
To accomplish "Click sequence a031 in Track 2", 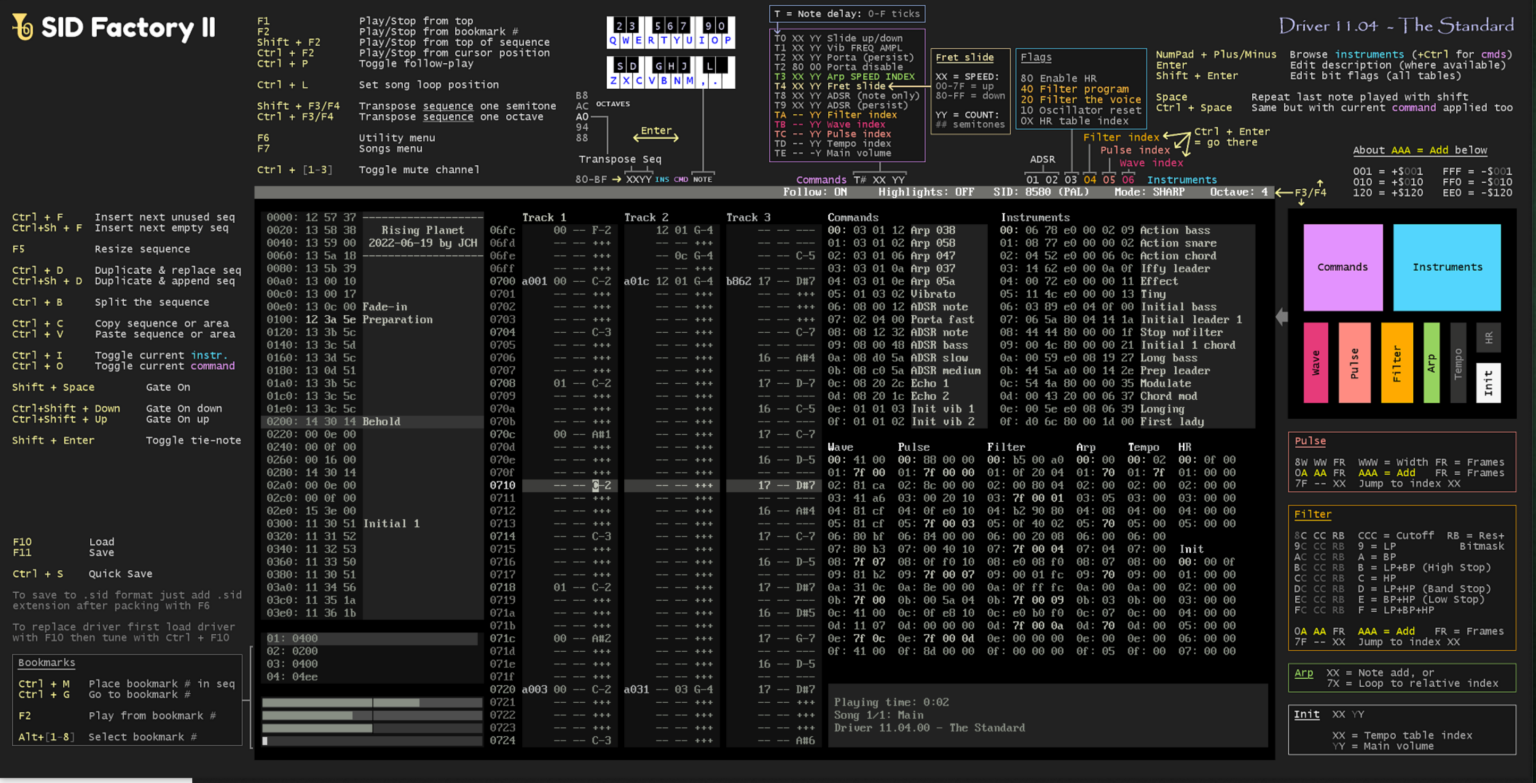I will 637,690.
